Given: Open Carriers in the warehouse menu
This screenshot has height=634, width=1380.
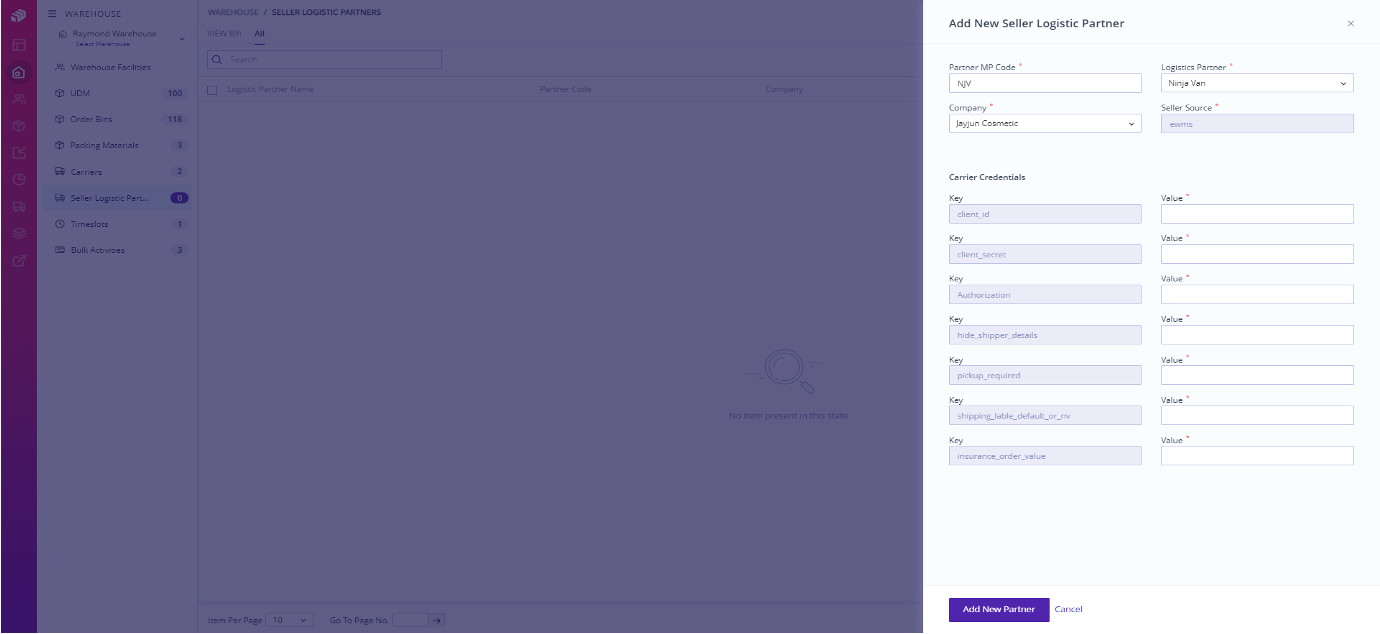Looking at the screenshot, I should tap(86, 172).
